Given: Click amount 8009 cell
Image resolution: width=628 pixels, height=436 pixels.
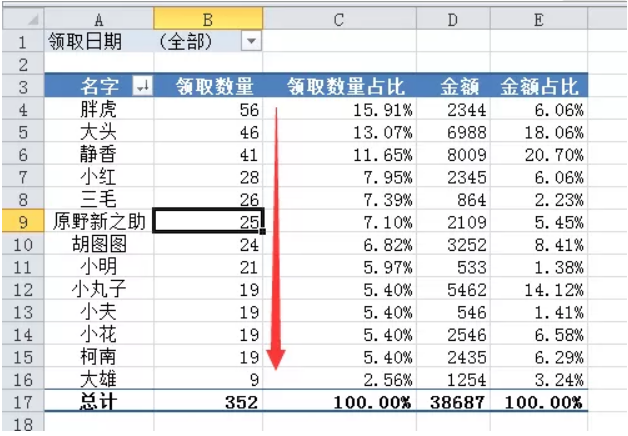Looking at the screenshot, I should point(453,154).
